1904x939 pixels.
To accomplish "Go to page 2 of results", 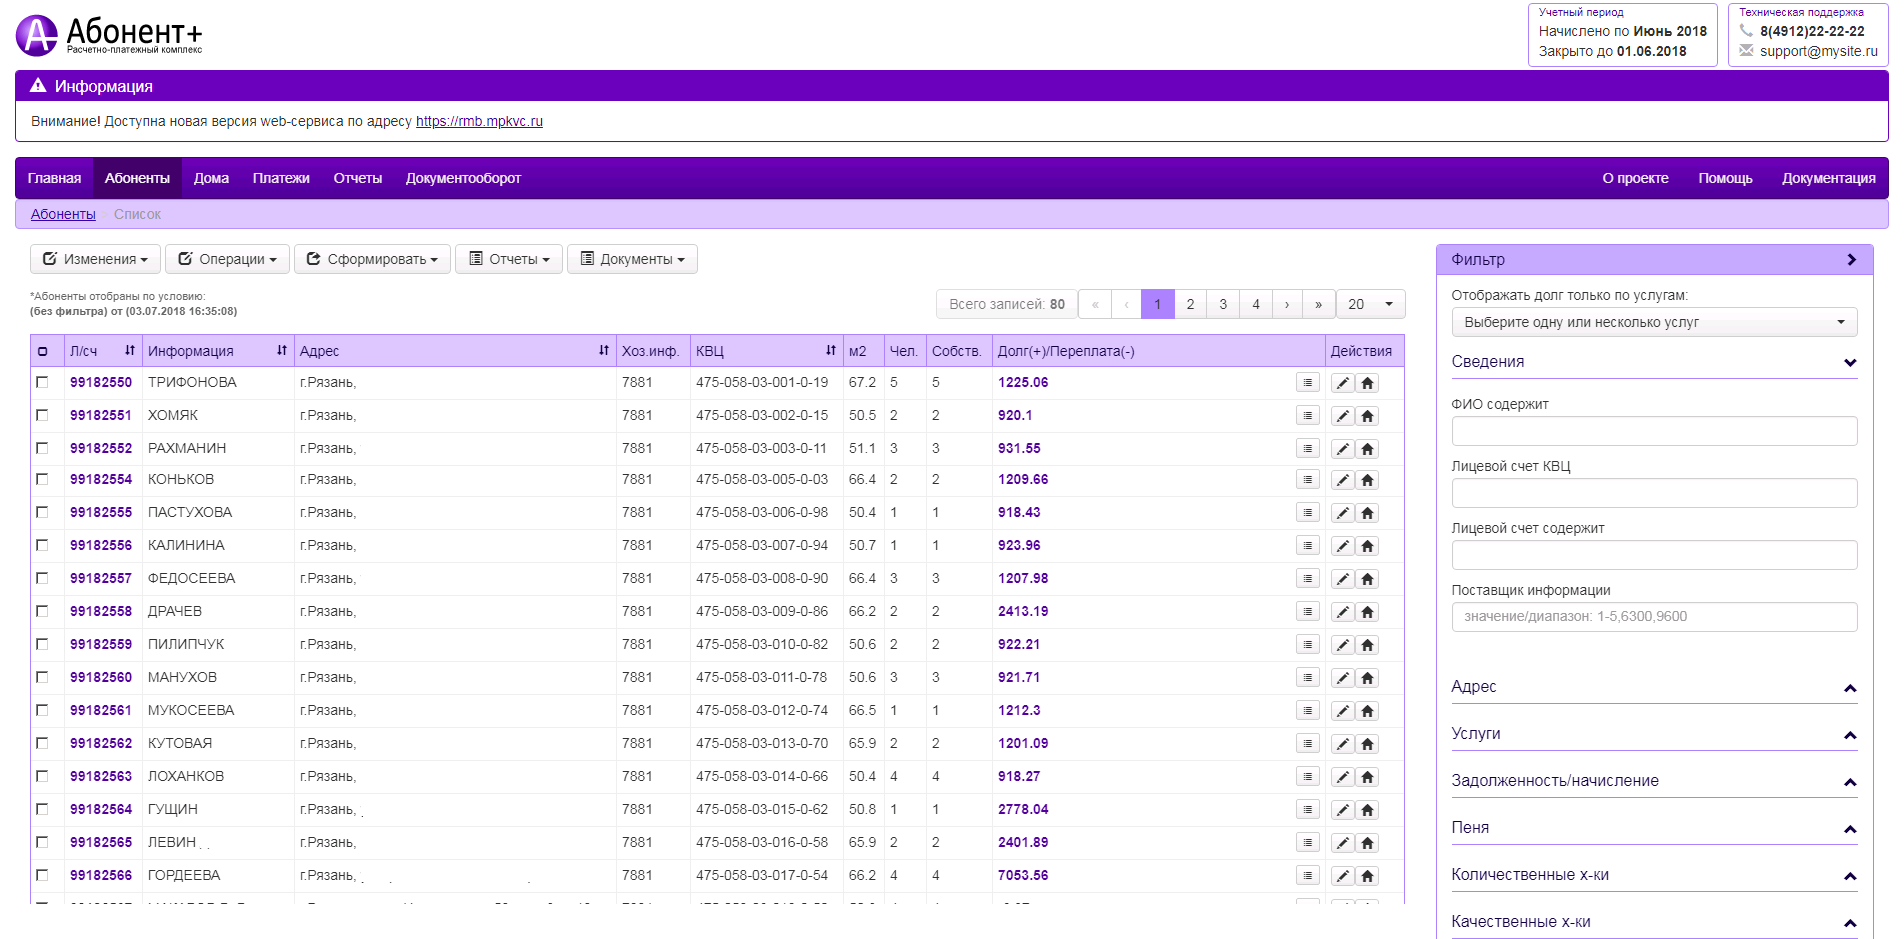I will click(1190, 304).
